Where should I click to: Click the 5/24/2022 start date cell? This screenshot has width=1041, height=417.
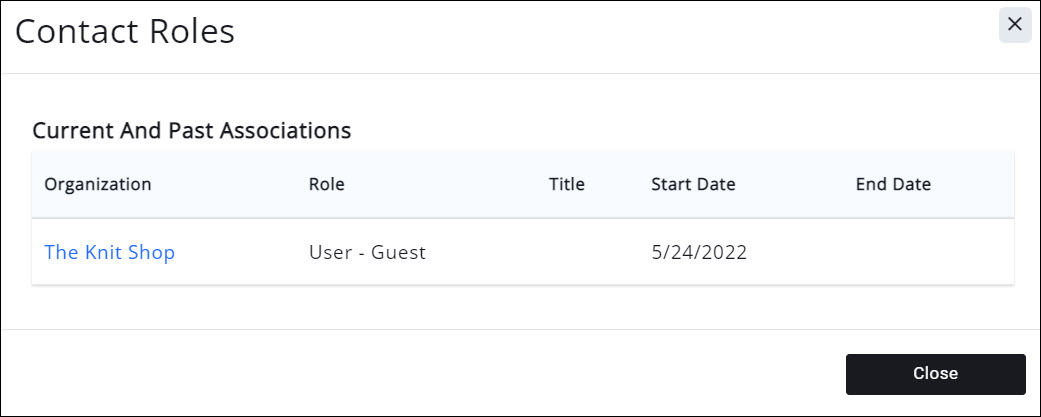(699, 253)
